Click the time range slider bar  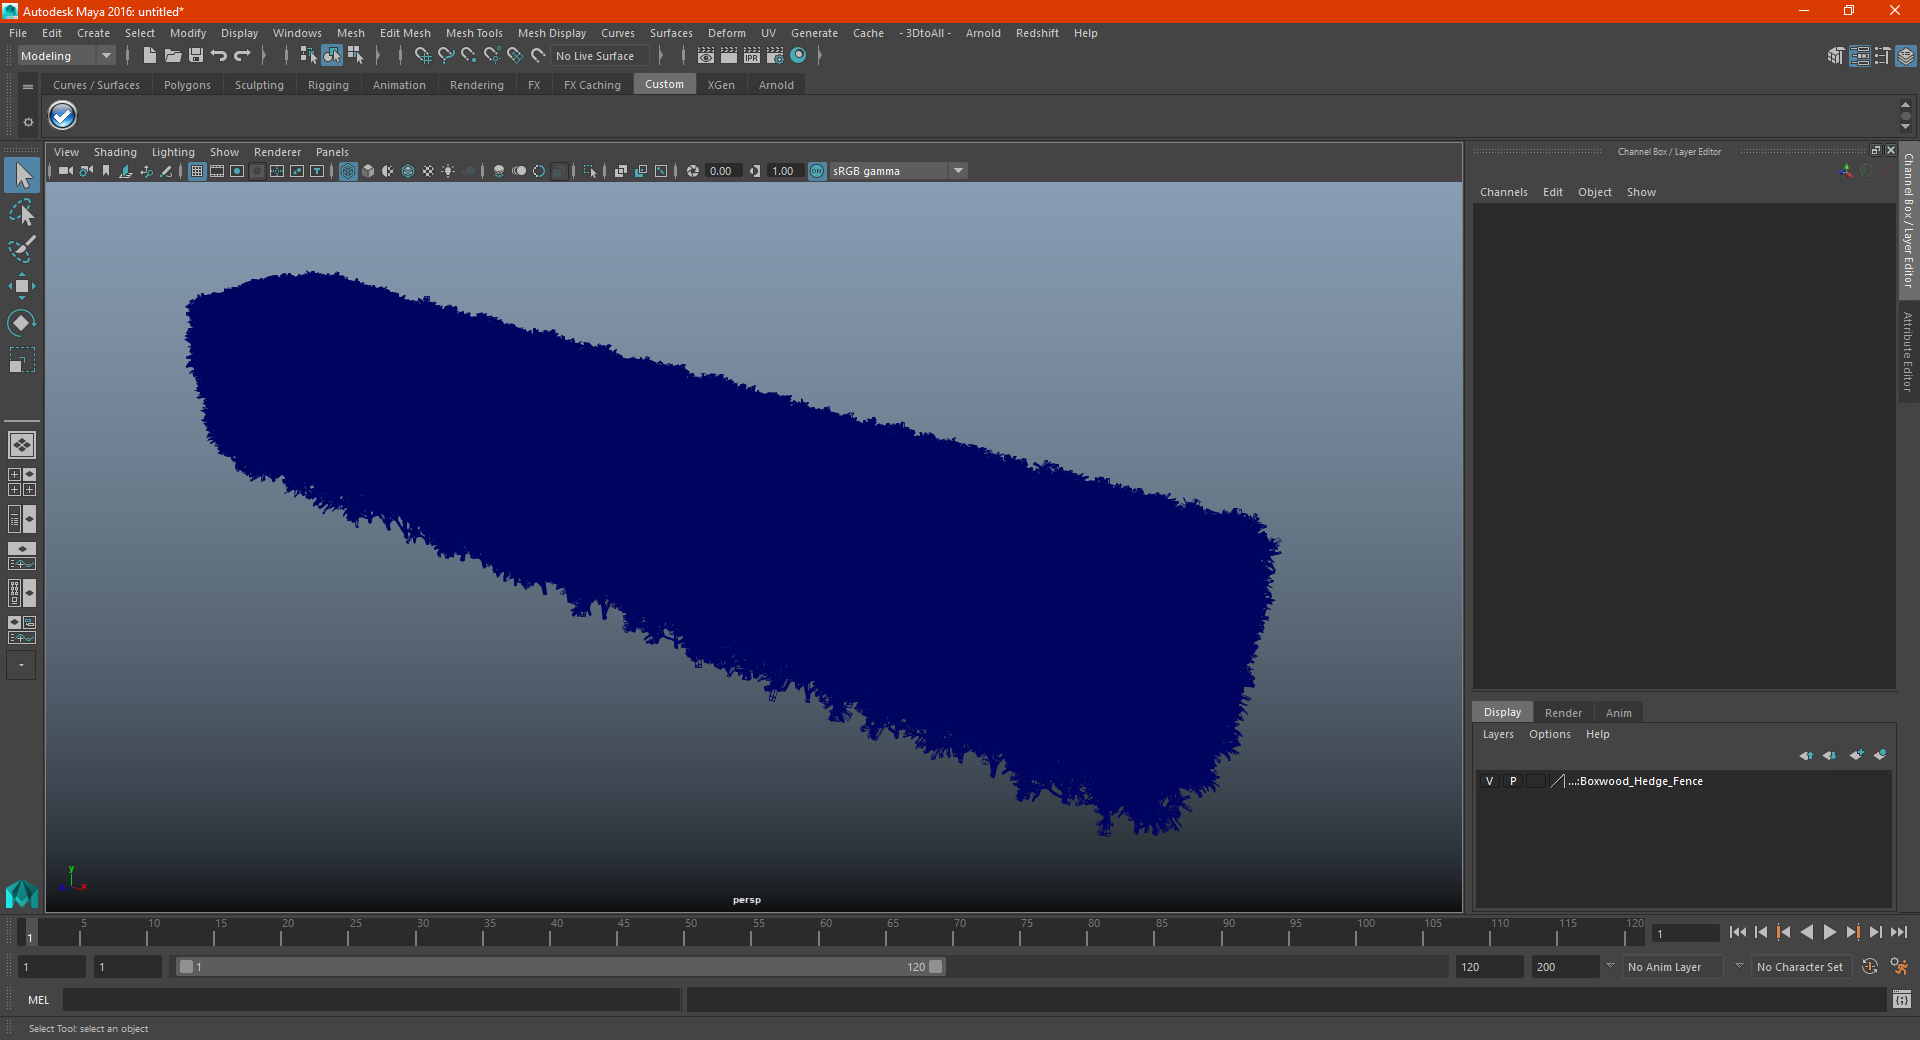pyautogui.click(x=560, y=967)
